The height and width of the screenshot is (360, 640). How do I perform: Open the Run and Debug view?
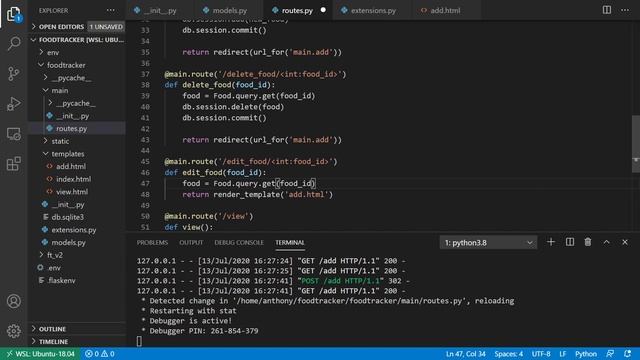14,104
